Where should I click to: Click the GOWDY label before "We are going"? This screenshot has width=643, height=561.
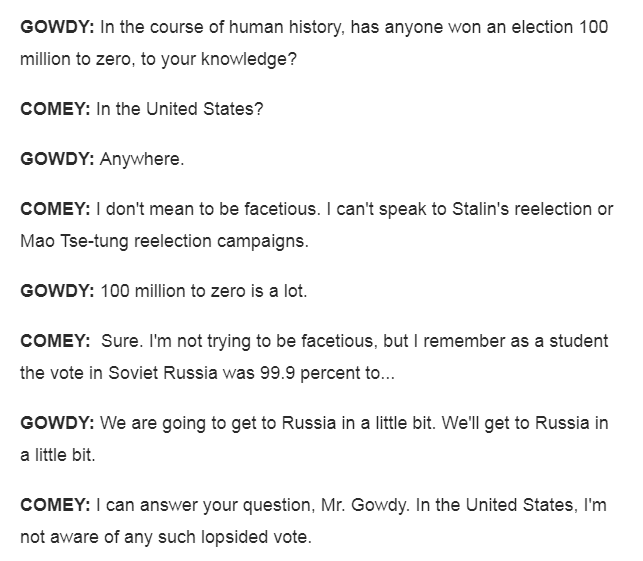point(57,422)
